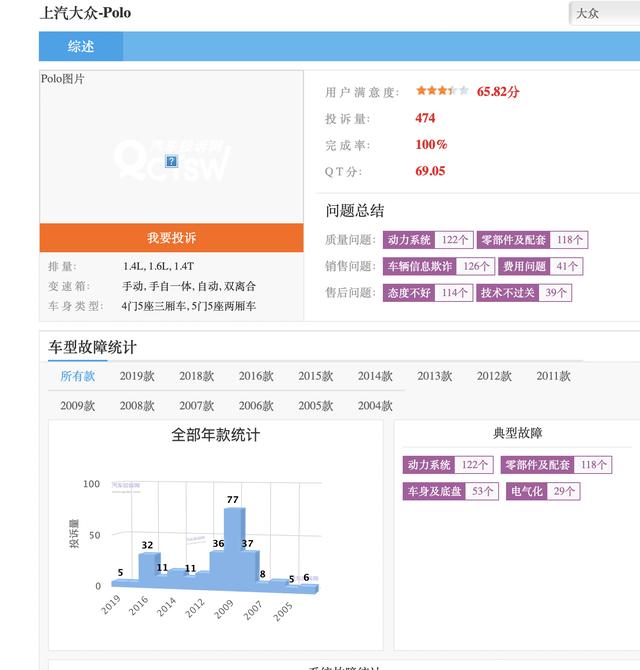Select the 所有款 all-years tab
Image resolution: width=640 pixels, height=670 pixels.
(x=77, y=376)
